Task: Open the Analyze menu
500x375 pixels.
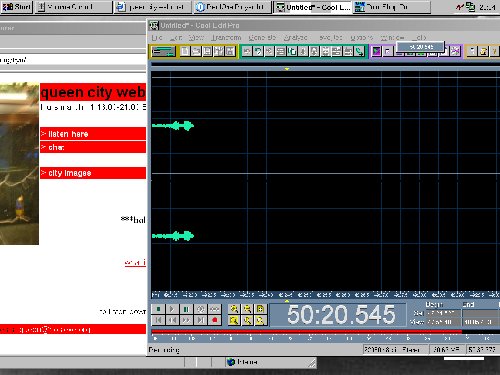Action: click(x=296, y=38)
